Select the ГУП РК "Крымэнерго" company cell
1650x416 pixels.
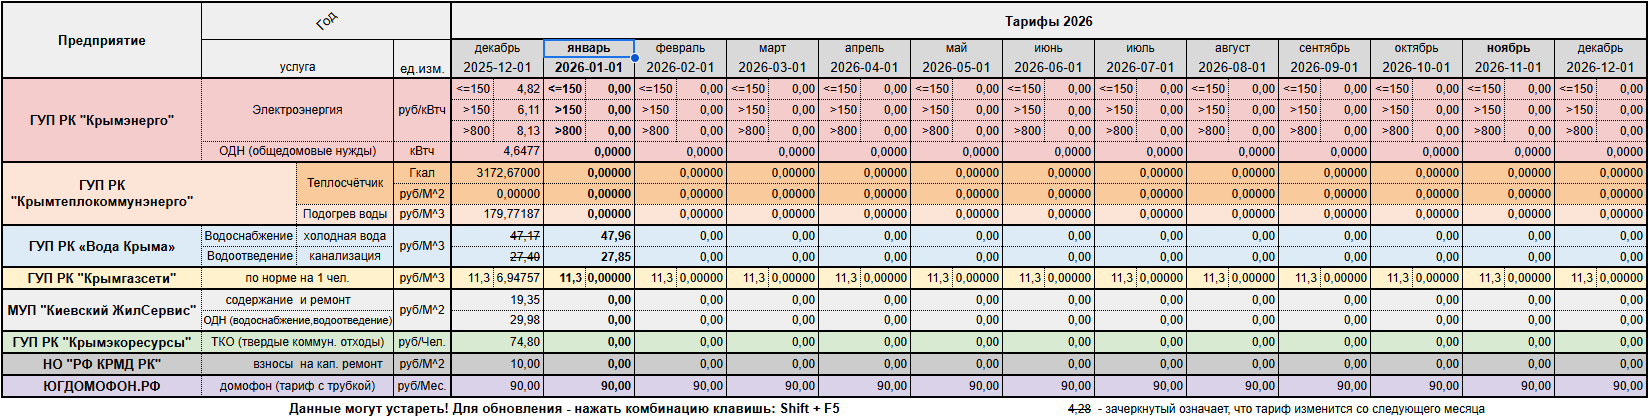(x=102, y=120)
